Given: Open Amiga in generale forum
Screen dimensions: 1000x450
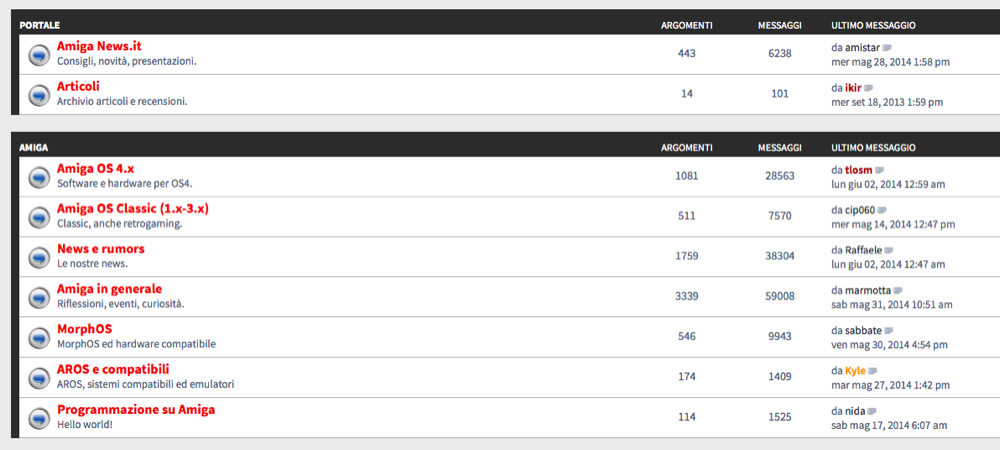Looking at the screenshot, I should (109, 289).
